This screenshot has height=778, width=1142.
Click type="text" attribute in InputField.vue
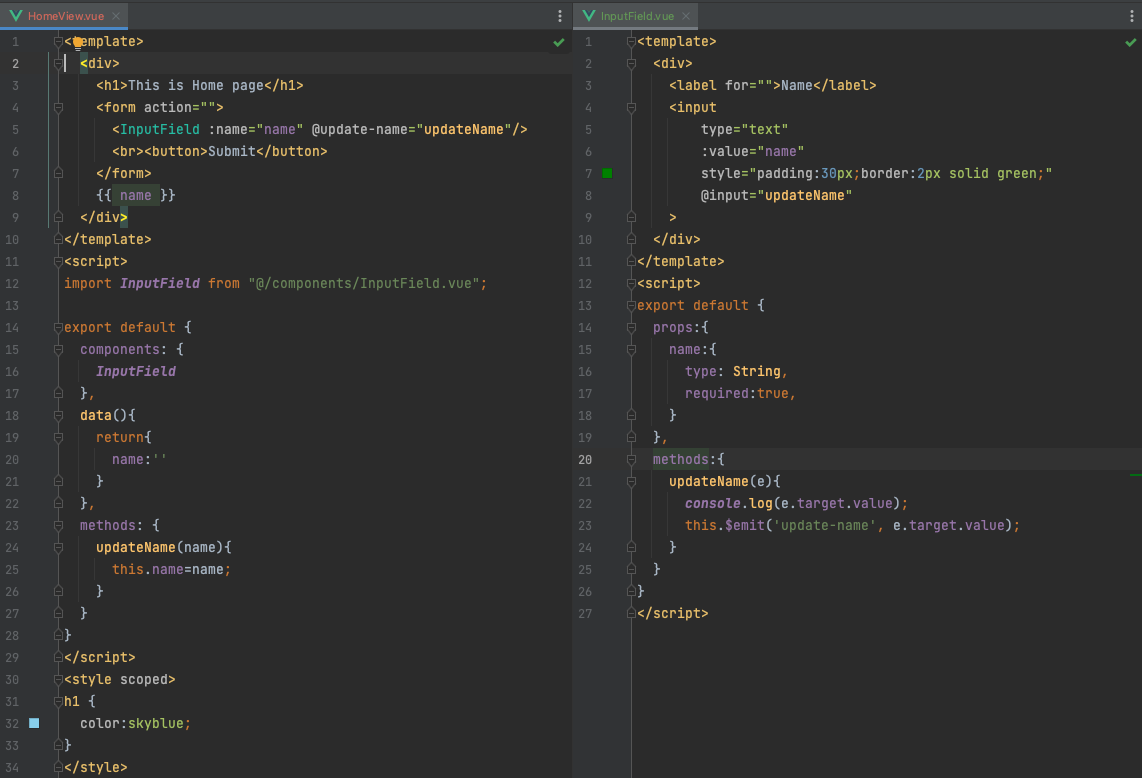point(744,129)
